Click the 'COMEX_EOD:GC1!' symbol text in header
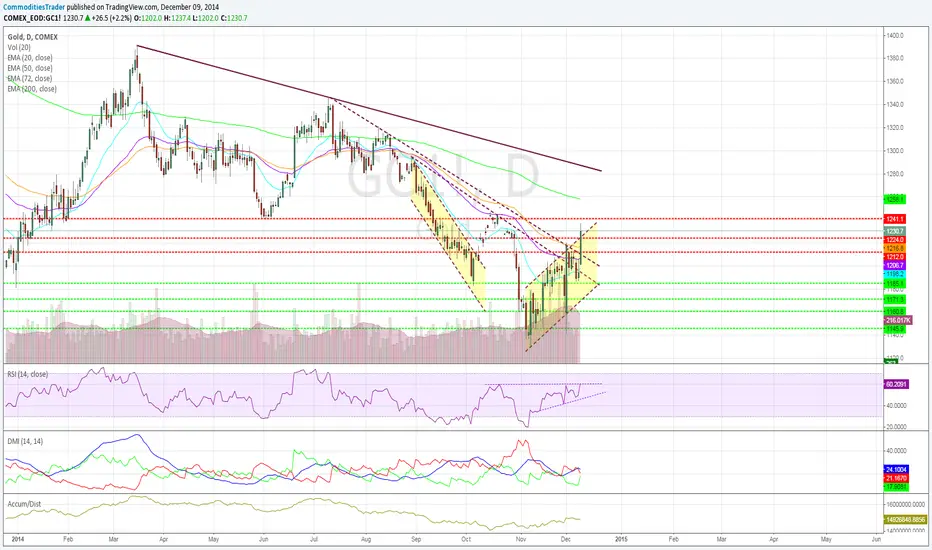 tap(32, 18)
